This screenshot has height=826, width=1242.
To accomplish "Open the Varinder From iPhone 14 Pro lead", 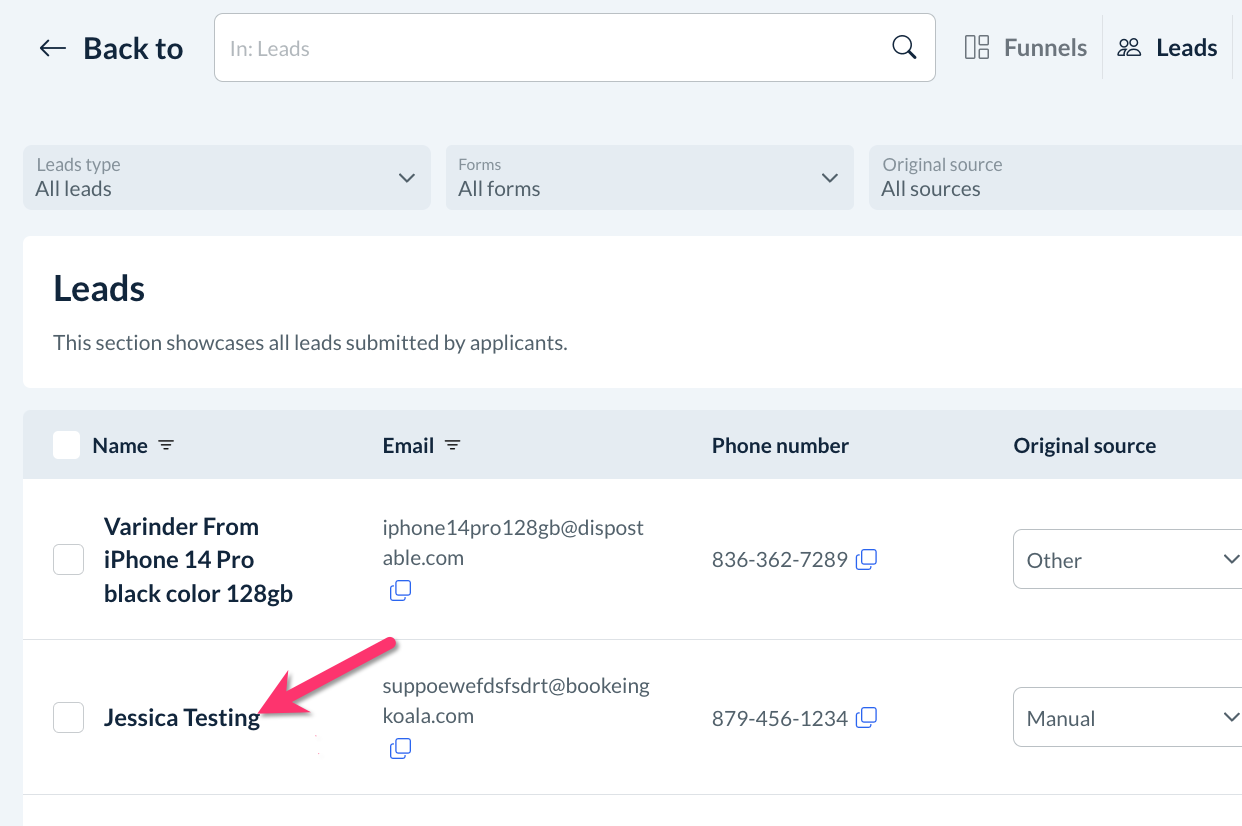I will click(181, 560).
